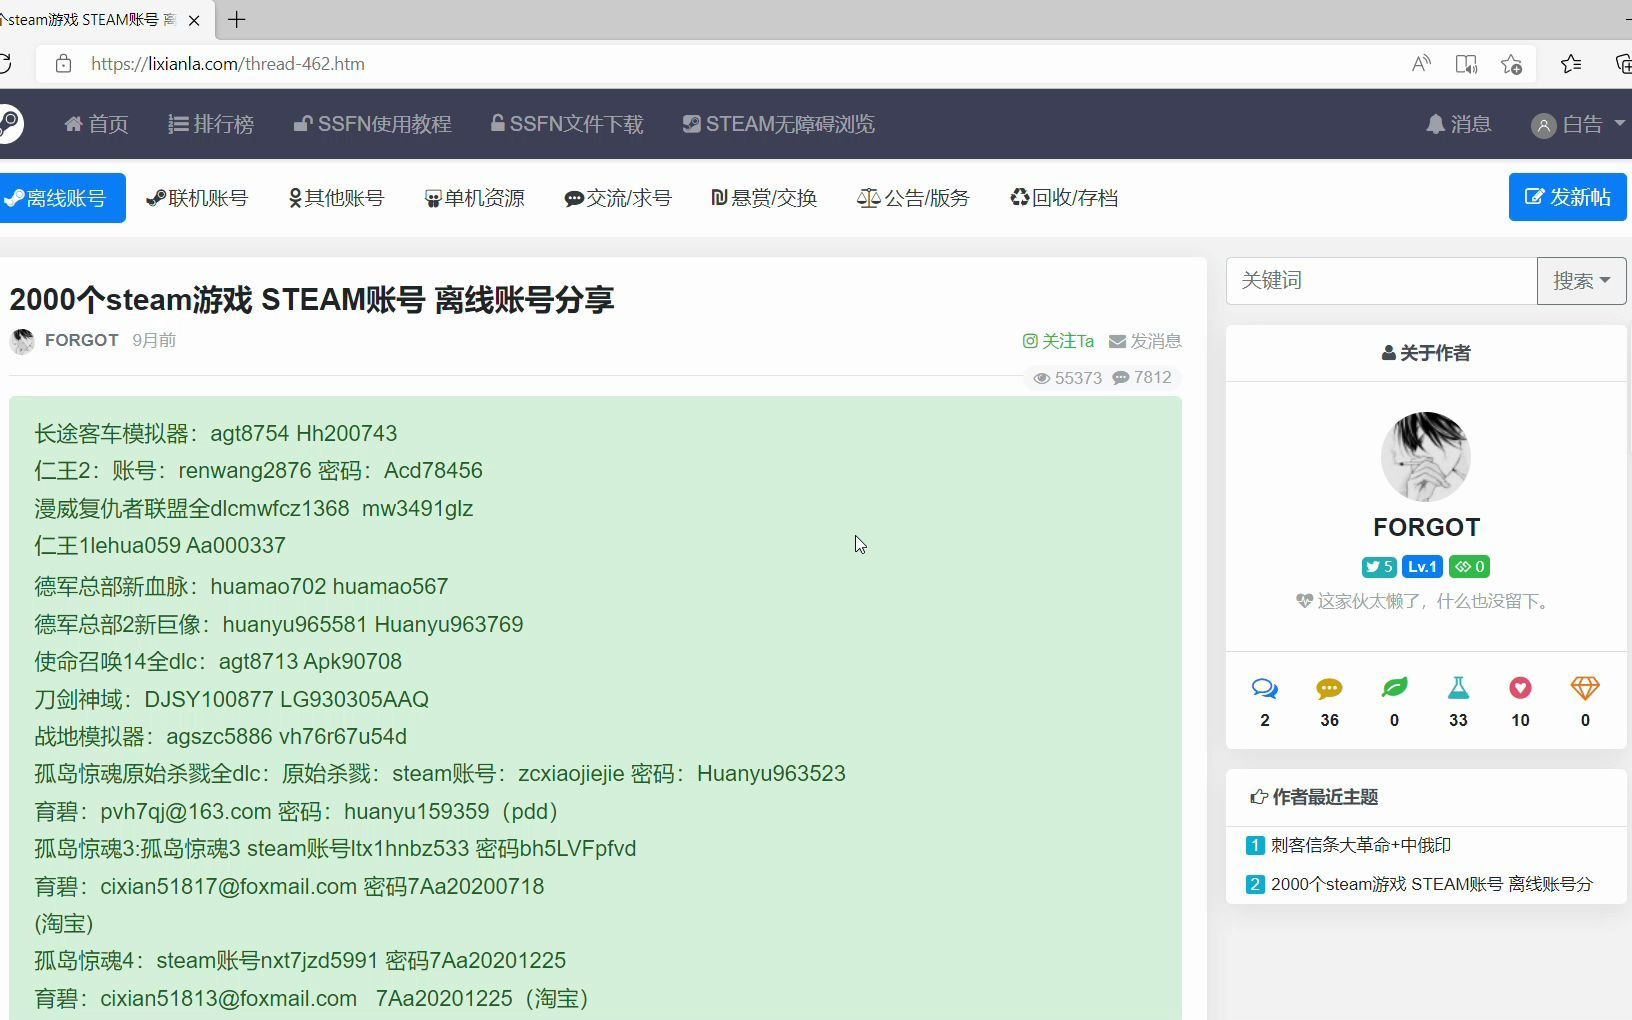Open the SSFN使用教程 page
Screen dimensions: 1632x1020
click(372, 124)
